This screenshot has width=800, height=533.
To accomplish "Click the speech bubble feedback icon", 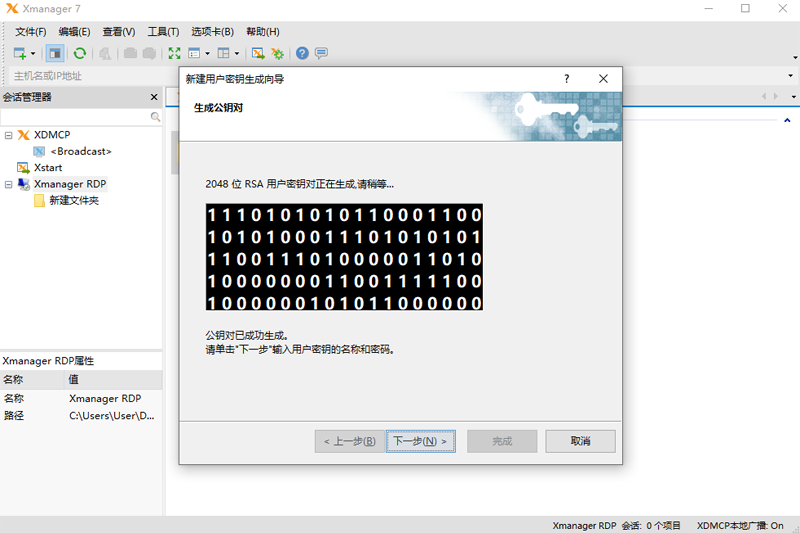I will coord(321,53).
